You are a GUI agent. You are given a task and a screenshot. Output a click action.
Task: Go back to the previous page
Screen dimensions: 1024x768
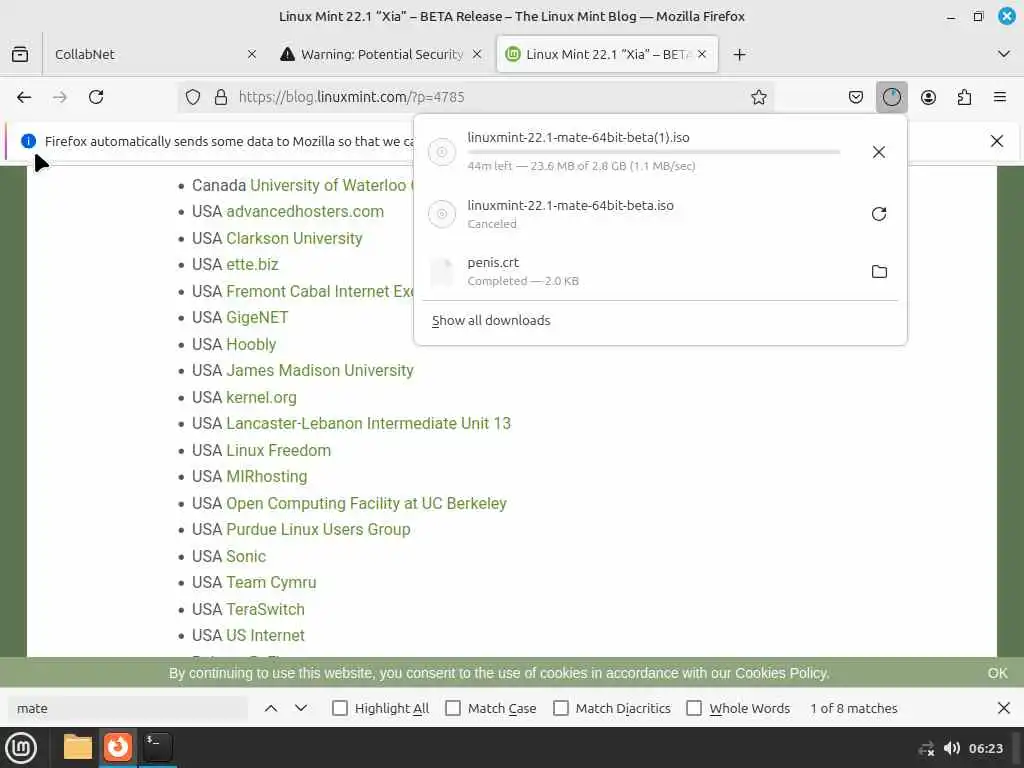(x=24, y=97)
